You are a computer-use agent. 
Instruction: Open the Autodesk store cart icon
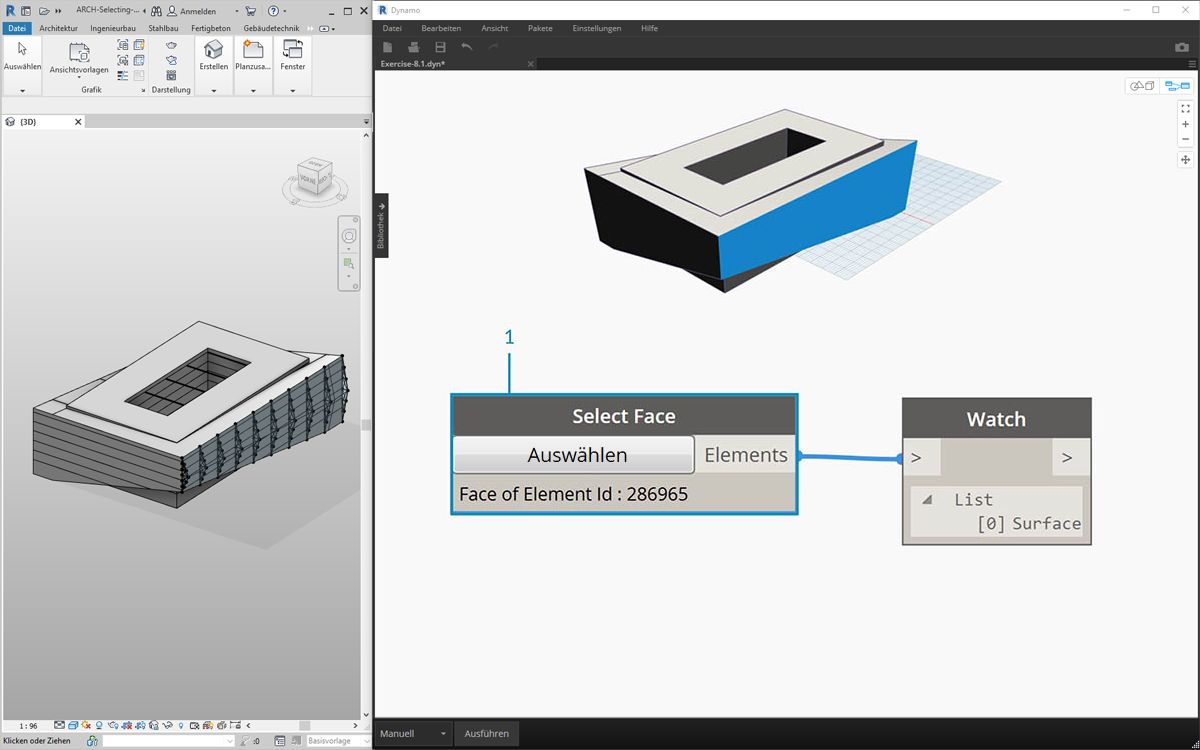[250, 11]
